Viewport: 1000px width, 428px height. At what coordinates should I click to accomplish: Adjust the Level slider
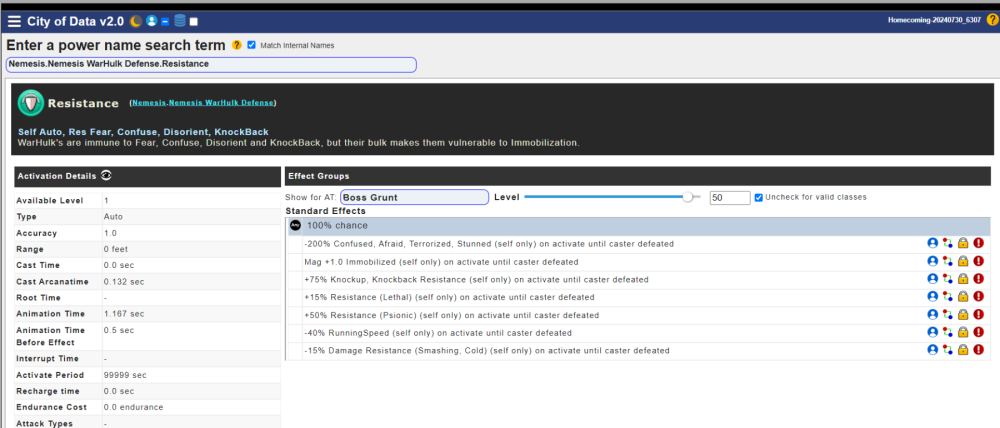[x=687, y=197]
